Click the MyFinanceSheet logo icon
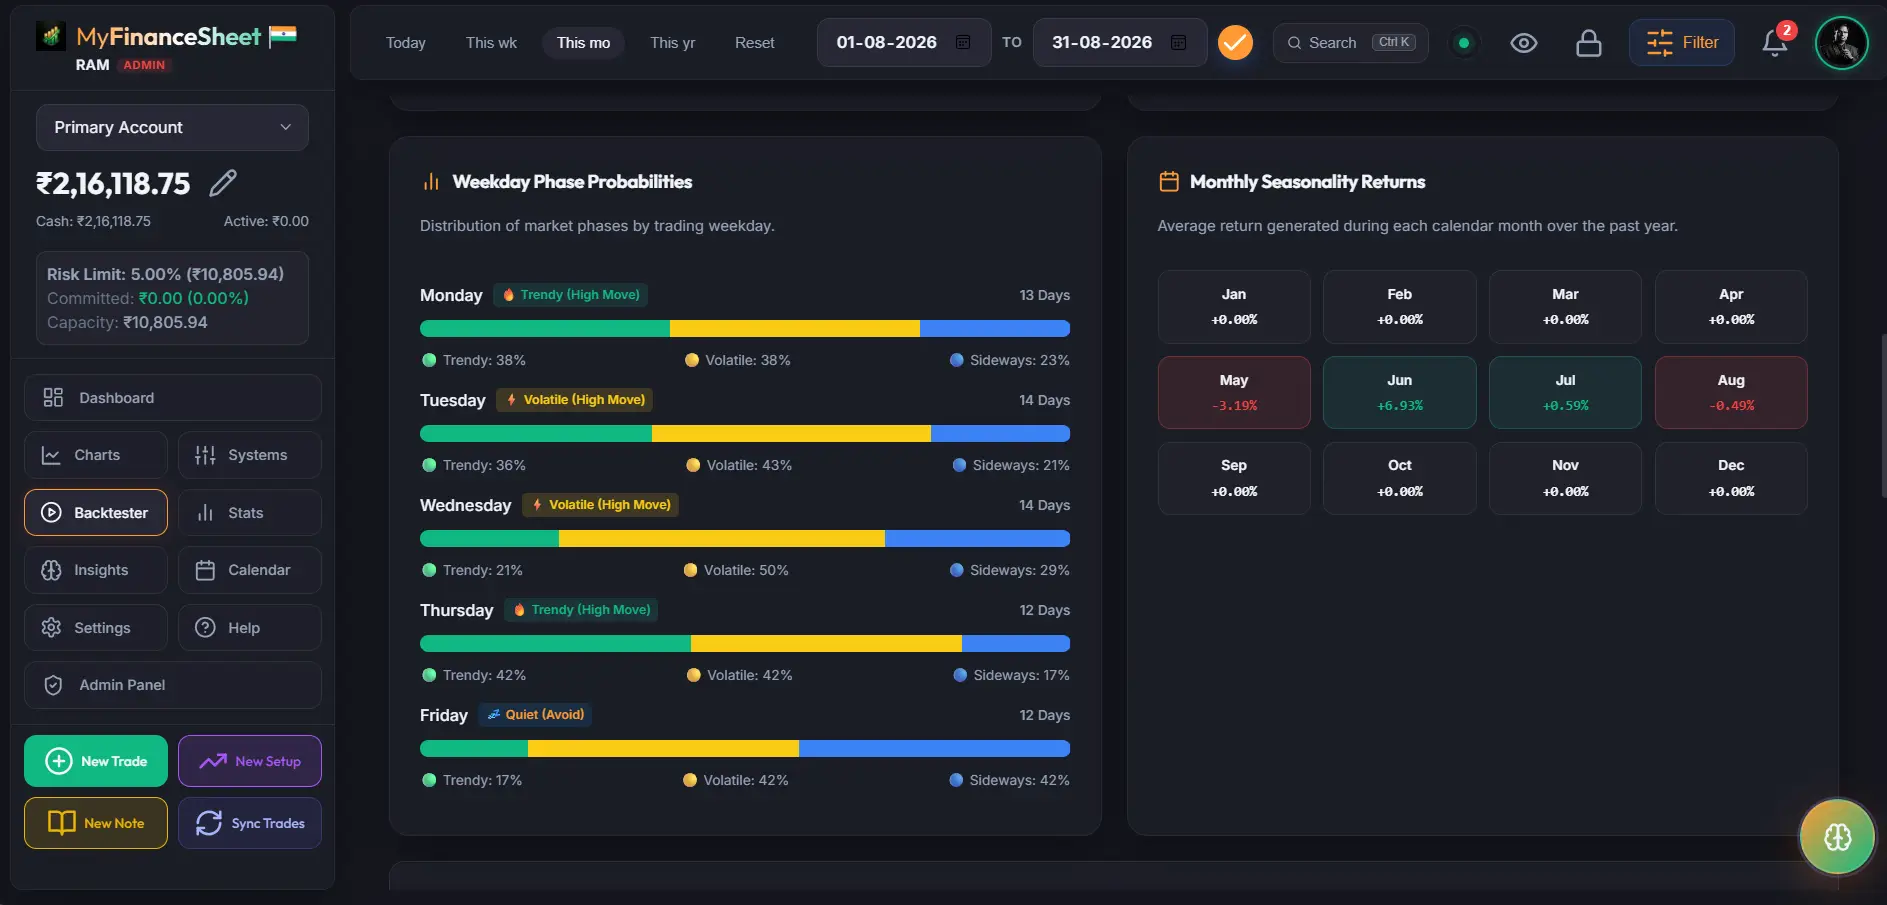 point(50,36)
